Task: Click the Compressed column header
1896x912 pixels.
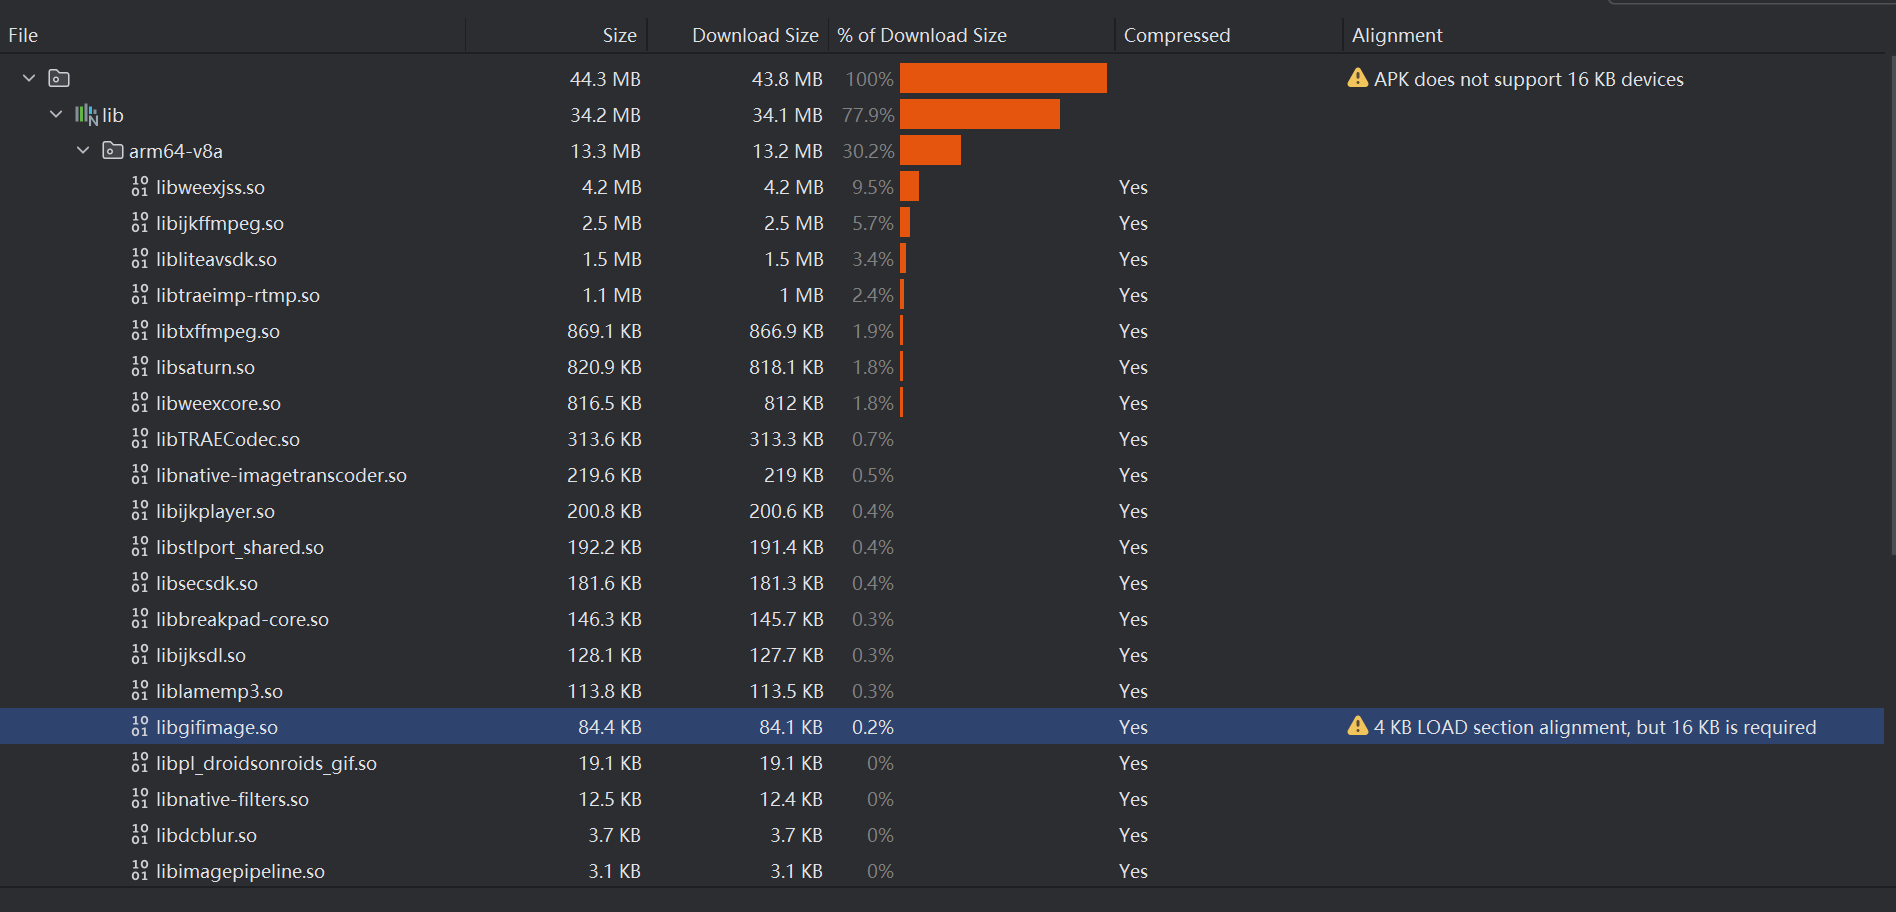Action: tap(1176, 35)
